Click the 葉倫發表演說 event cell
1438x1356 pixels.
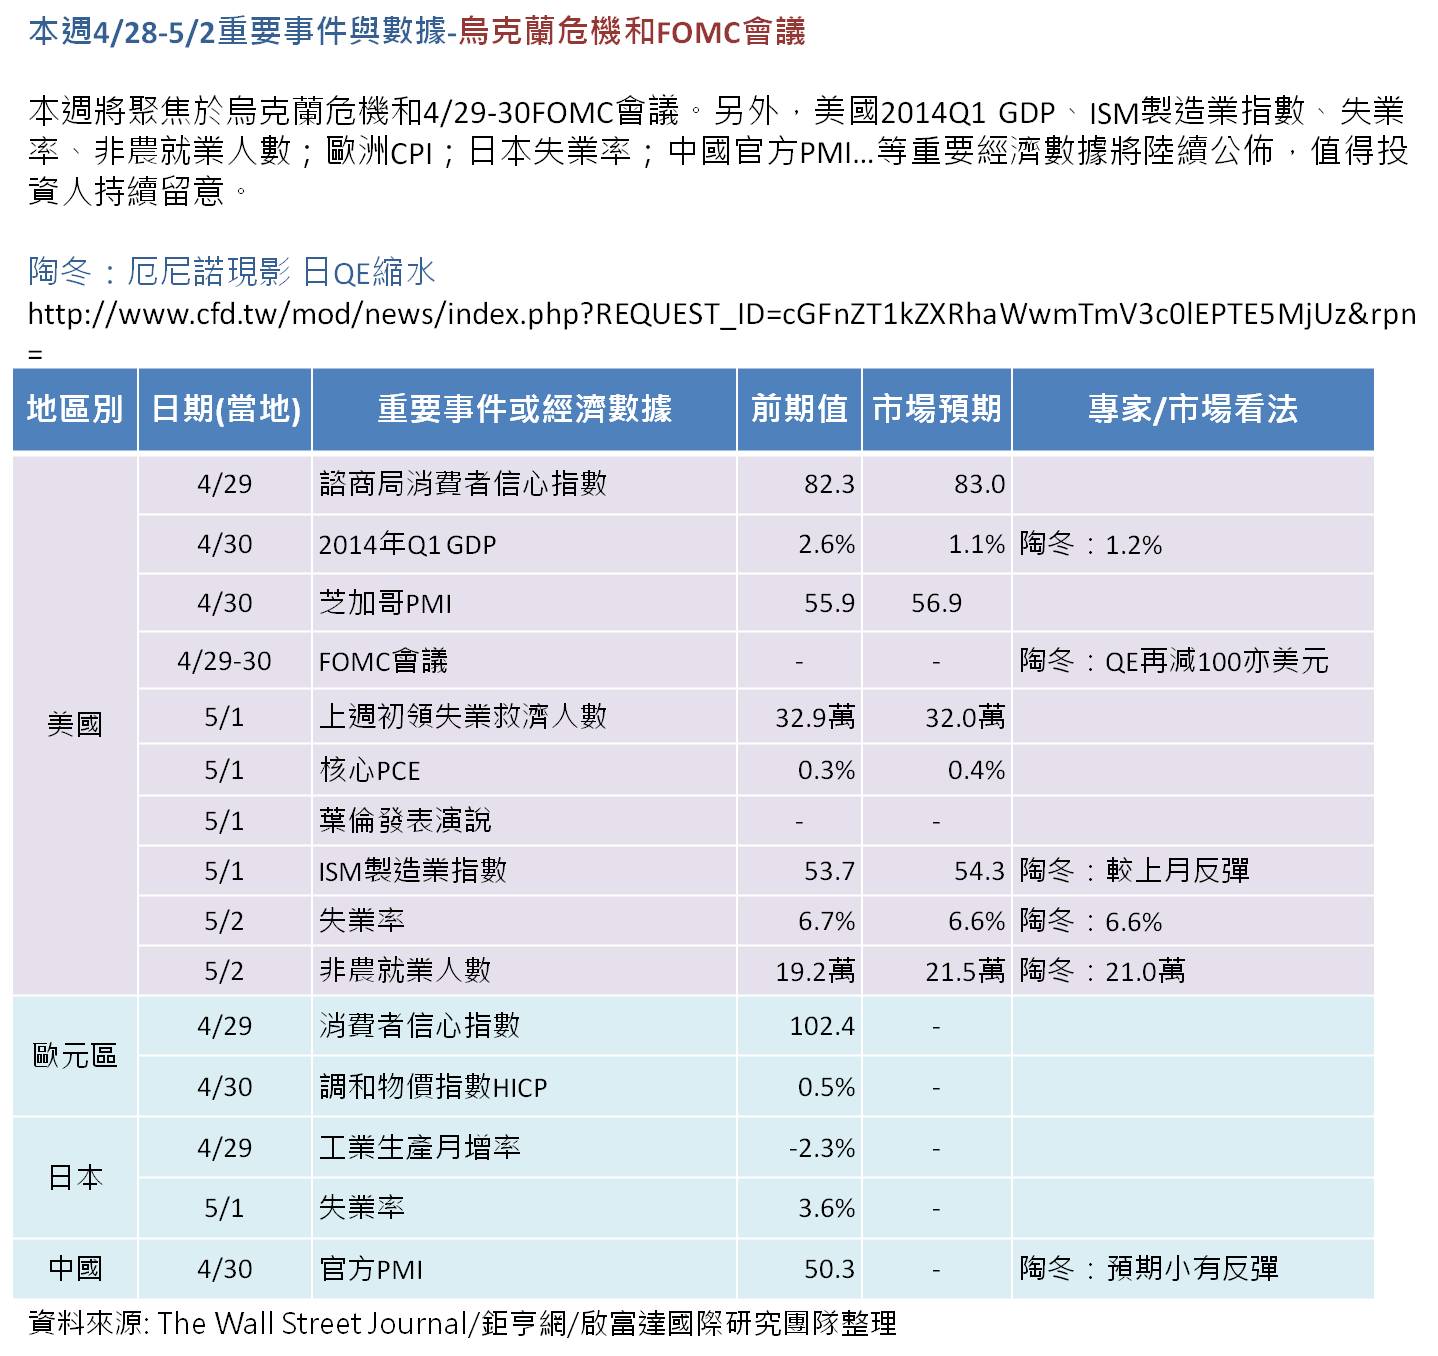coord(524,821)
